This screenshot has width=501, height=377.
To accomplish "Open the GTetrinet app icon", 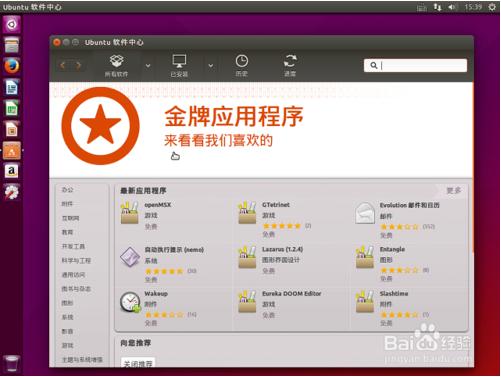I will 247,212.
